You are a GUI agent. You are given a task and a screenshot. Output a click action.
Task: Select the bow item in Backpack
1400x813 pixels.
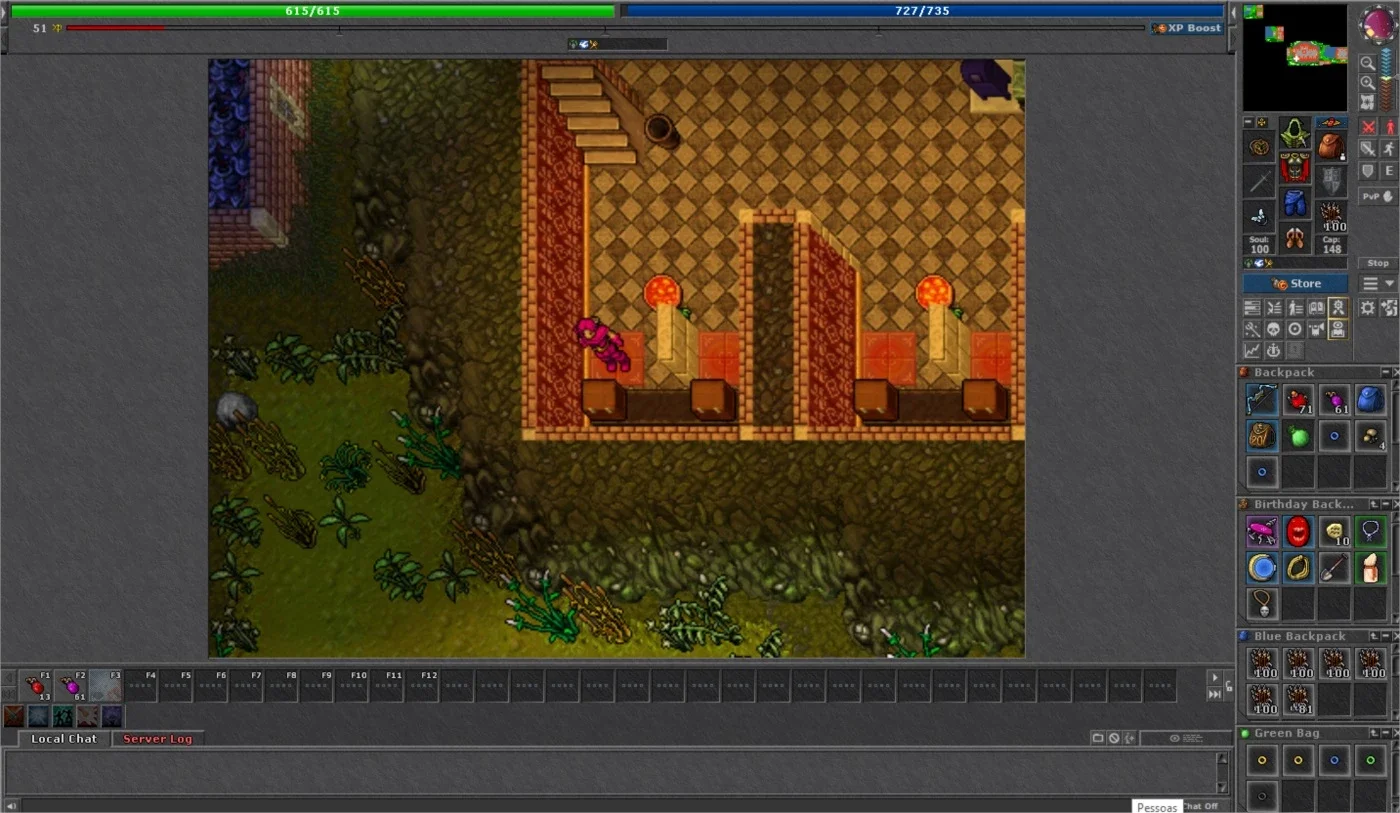1262,400
